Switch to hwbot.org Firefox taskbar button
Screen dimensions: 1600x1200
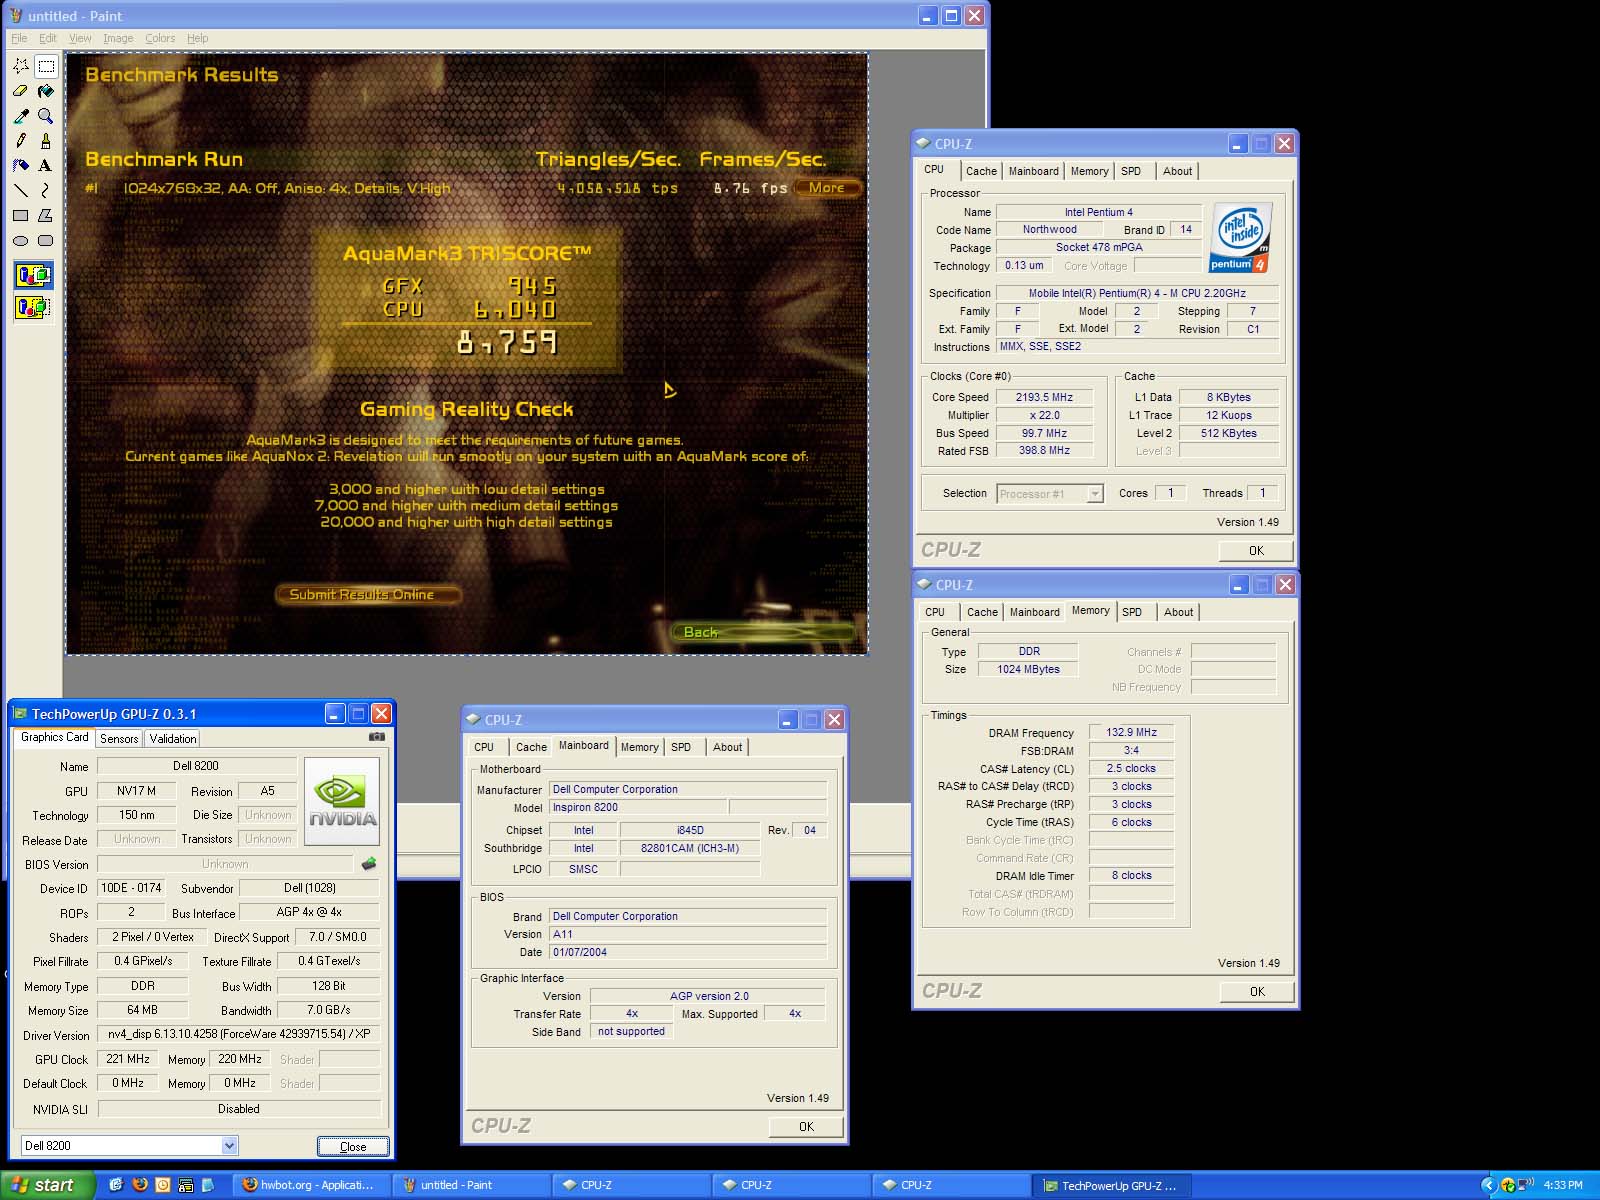311,1185
